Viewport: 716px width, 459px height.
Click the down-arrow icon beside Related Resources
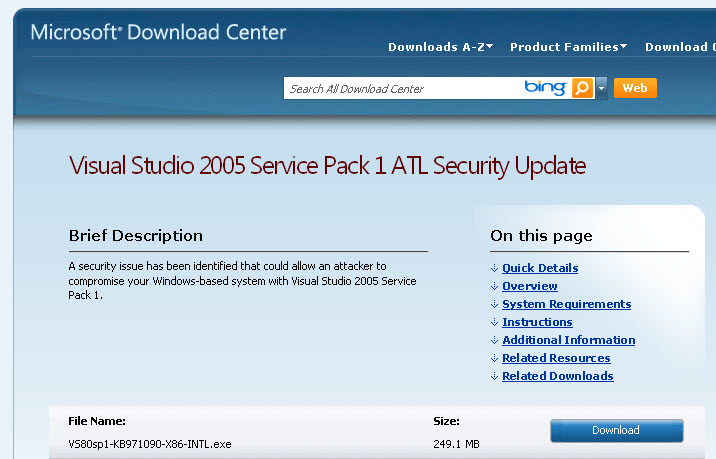point(494,358)
